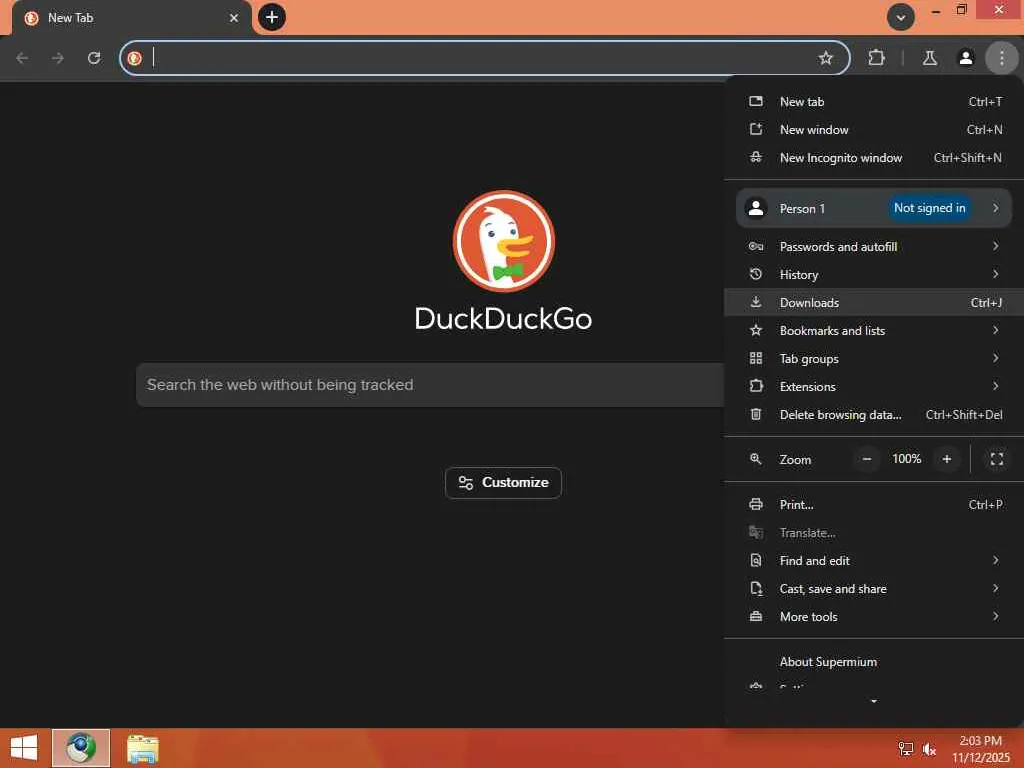Open Passwords and autofill submenu
The height and width of the screenshot is (768, 1024).
pos(874,247)
